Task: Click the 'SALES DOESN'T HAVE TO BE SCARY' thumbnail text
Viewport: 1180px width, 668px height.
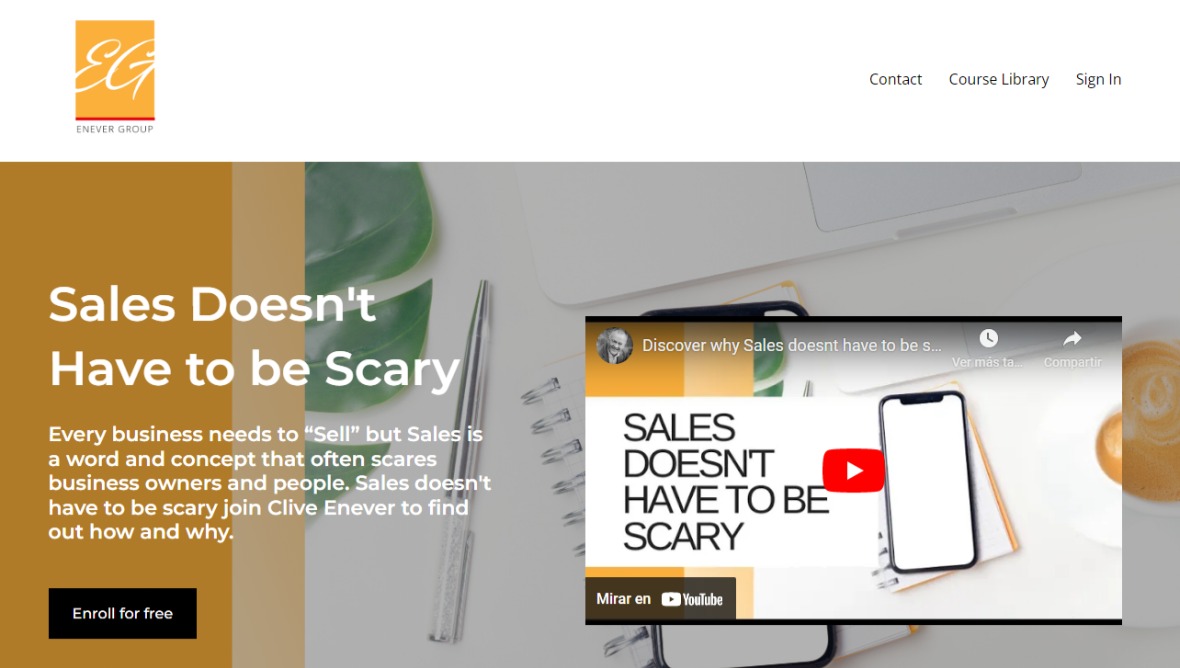Action: click(725, 481)
